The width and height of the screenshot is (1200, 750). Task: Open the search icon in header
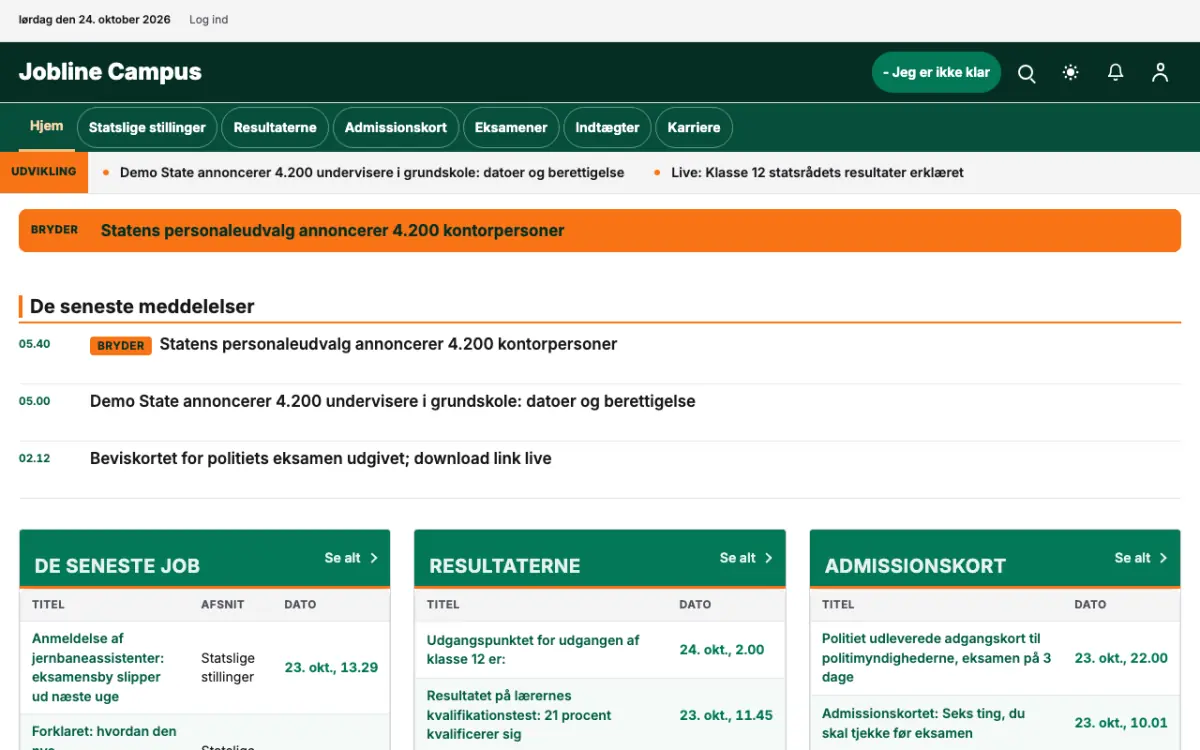(1026, 73)
